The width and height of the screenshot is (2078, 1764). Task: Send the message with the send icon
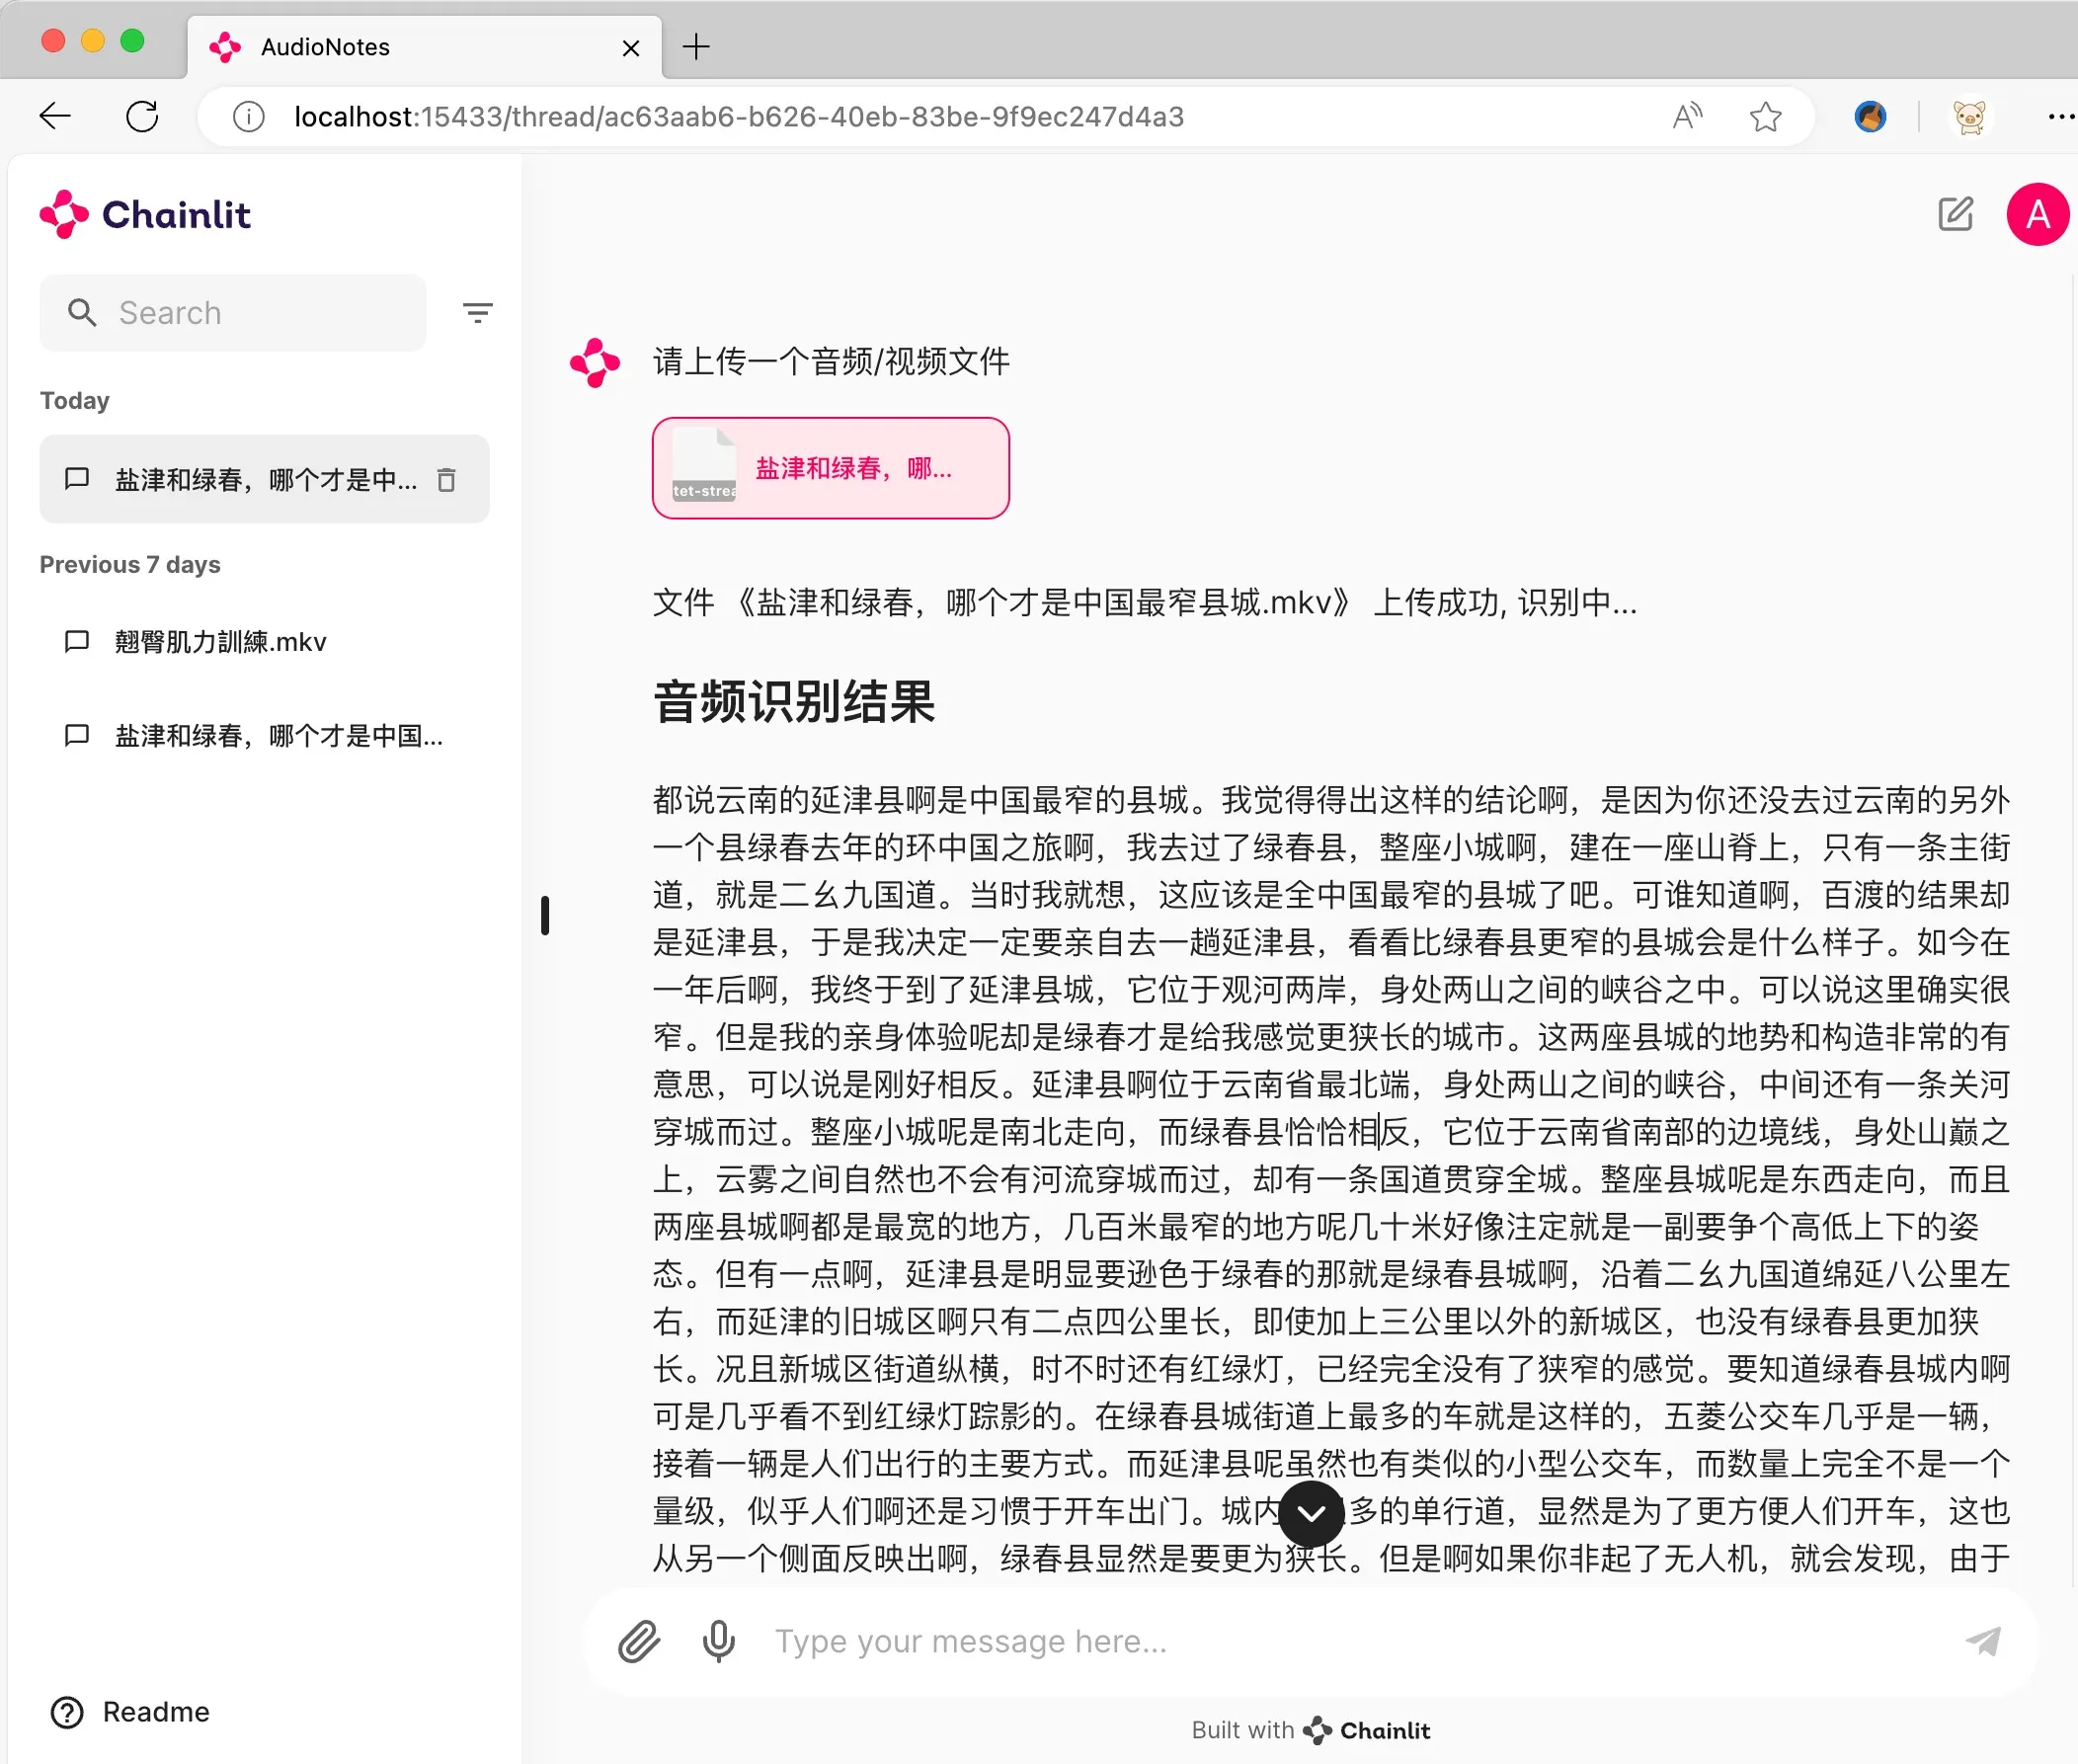[1984, 1640]
